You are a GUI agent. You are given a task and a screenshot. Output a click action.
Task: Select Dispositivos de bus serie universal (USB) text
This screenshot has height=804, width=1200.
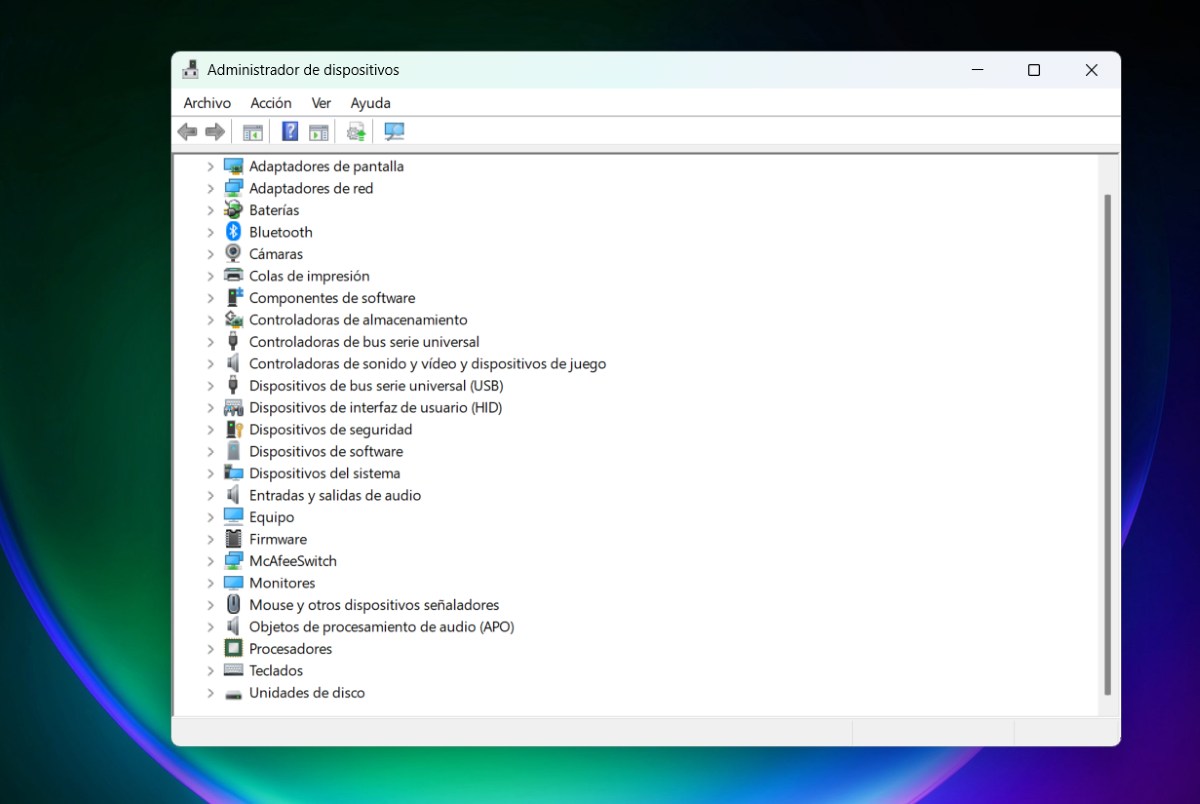(x=376, y=386)
